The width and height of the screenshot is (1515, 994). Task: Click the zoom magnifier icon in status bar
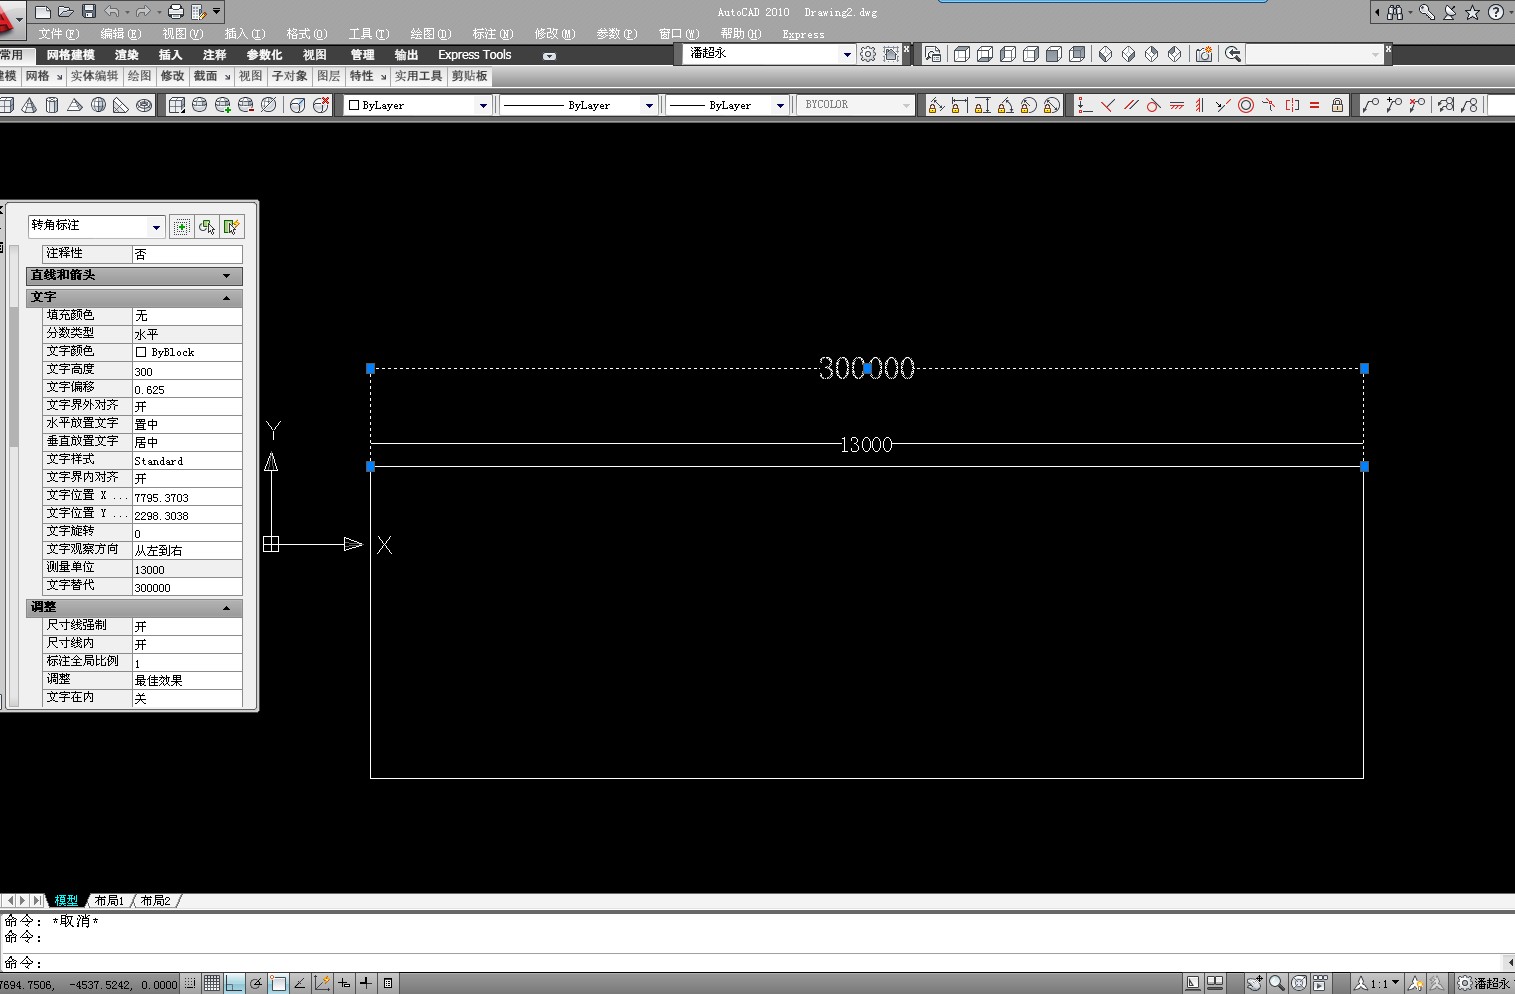coord(1277,984)
